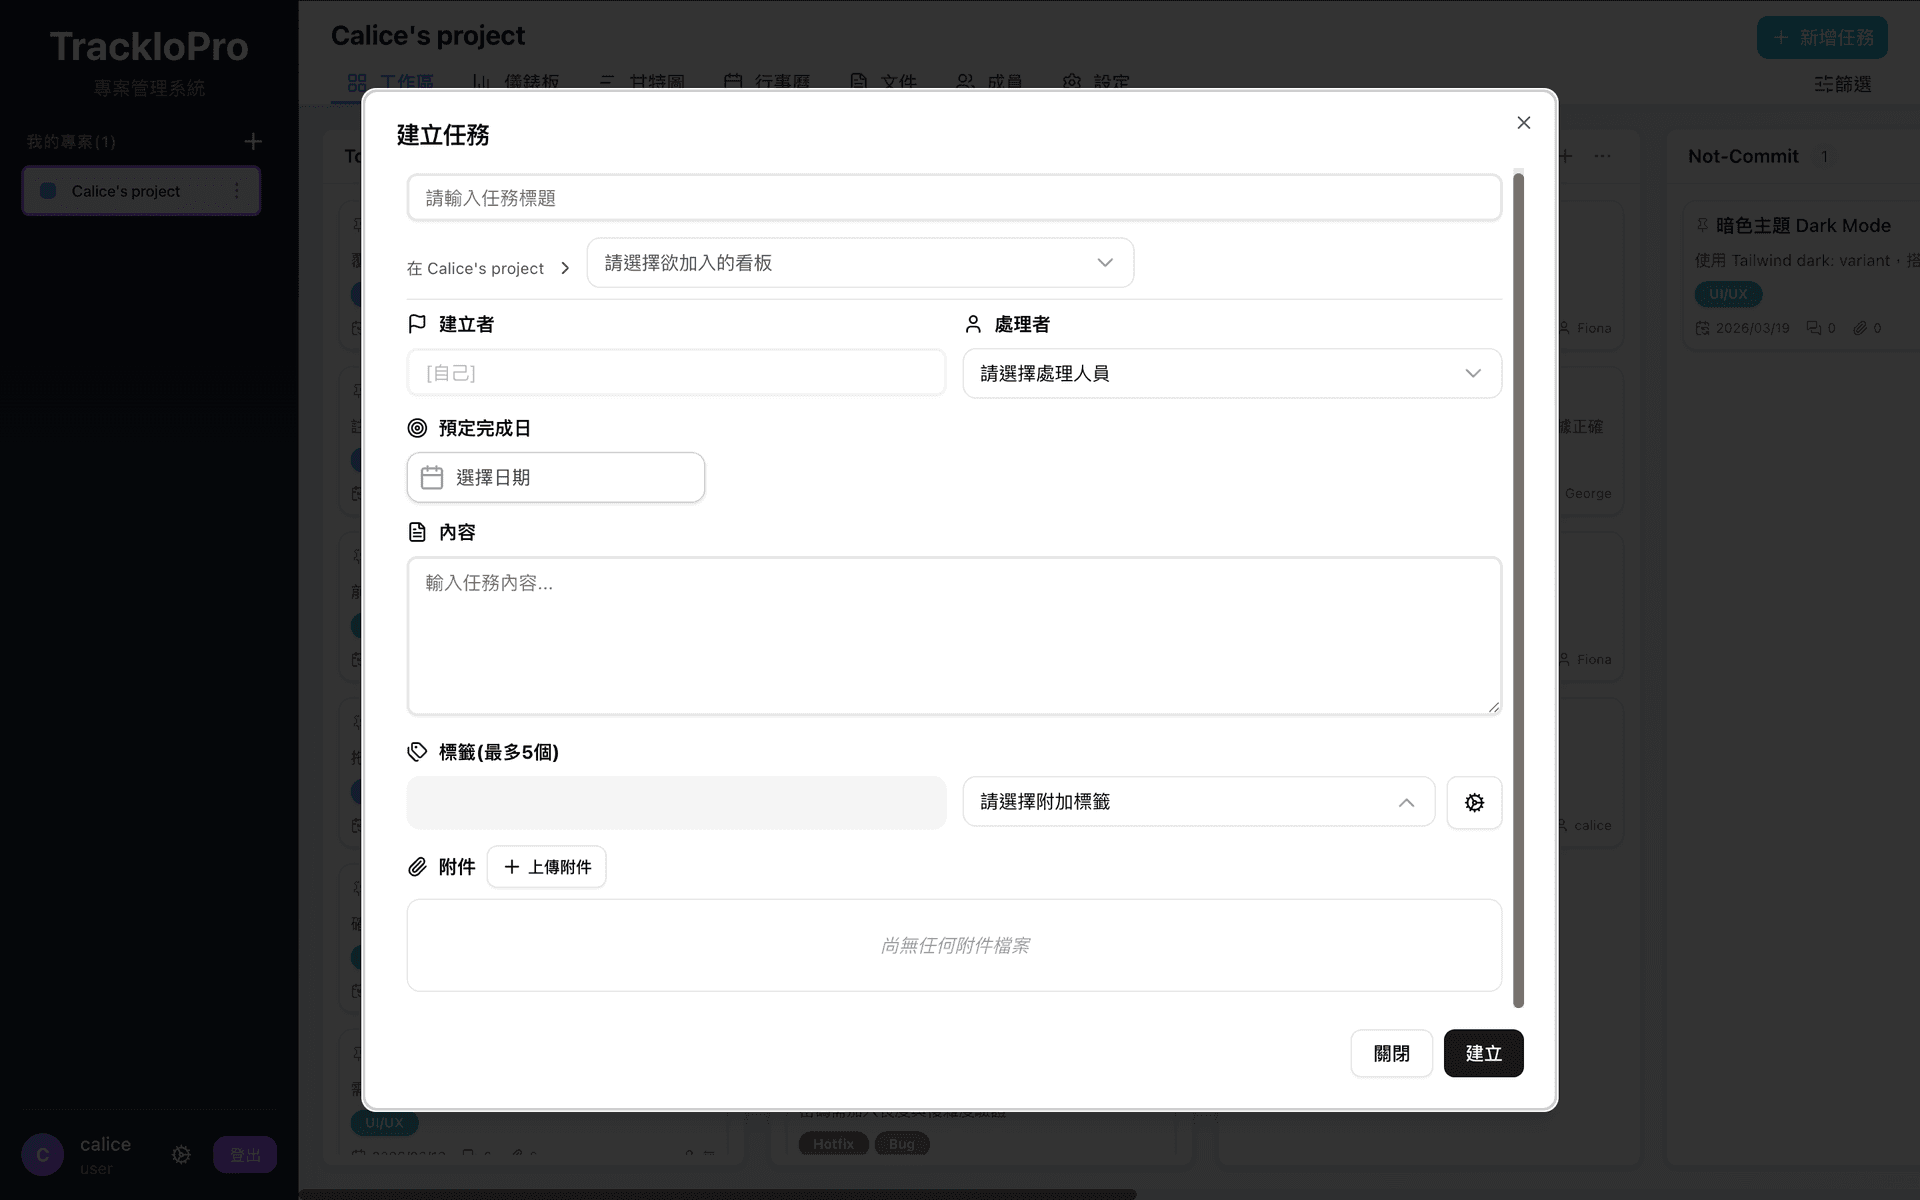Viewport: 1920px width, 1200px height.
Task: Click the Bug tag behind the dialog
Action: click(902, 1144)
